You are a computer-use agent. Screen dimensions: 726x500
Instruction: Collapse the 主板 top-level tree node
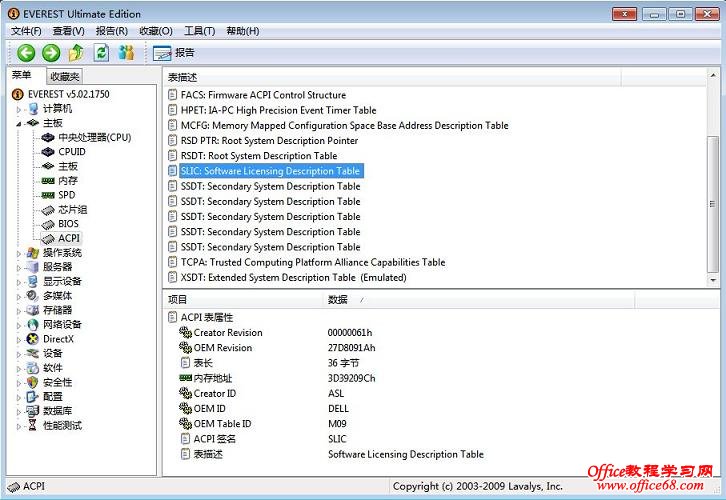[x=19, y=124]
